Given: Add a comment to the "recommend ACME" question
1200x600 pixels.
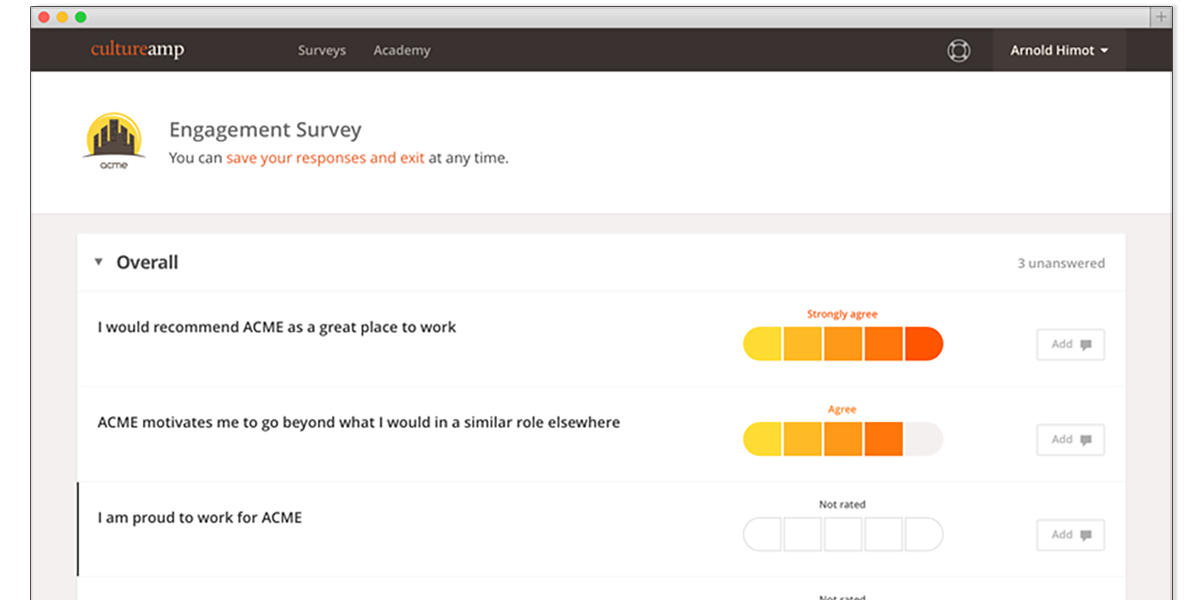Looking at the screenshot, I should 1070,344.
